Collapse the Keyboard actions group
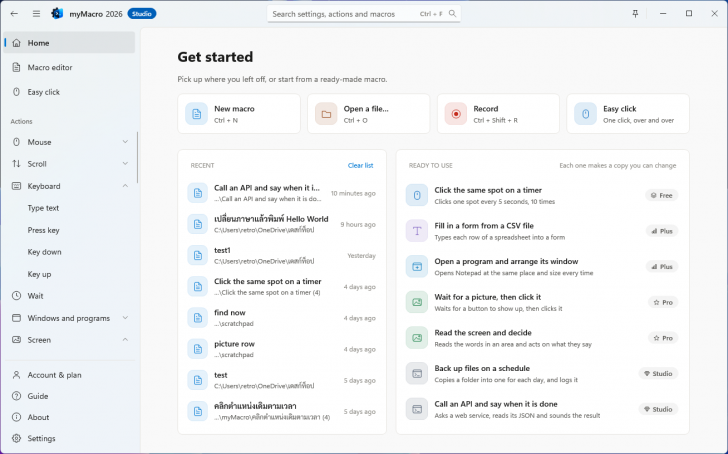 click(x=125, y=186)
